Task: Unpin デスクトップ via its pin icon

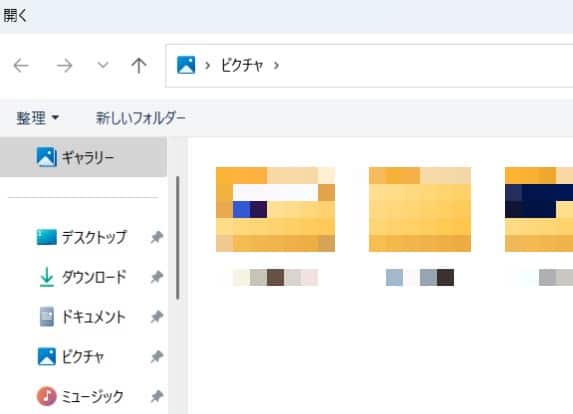Action: coord(157,238)
